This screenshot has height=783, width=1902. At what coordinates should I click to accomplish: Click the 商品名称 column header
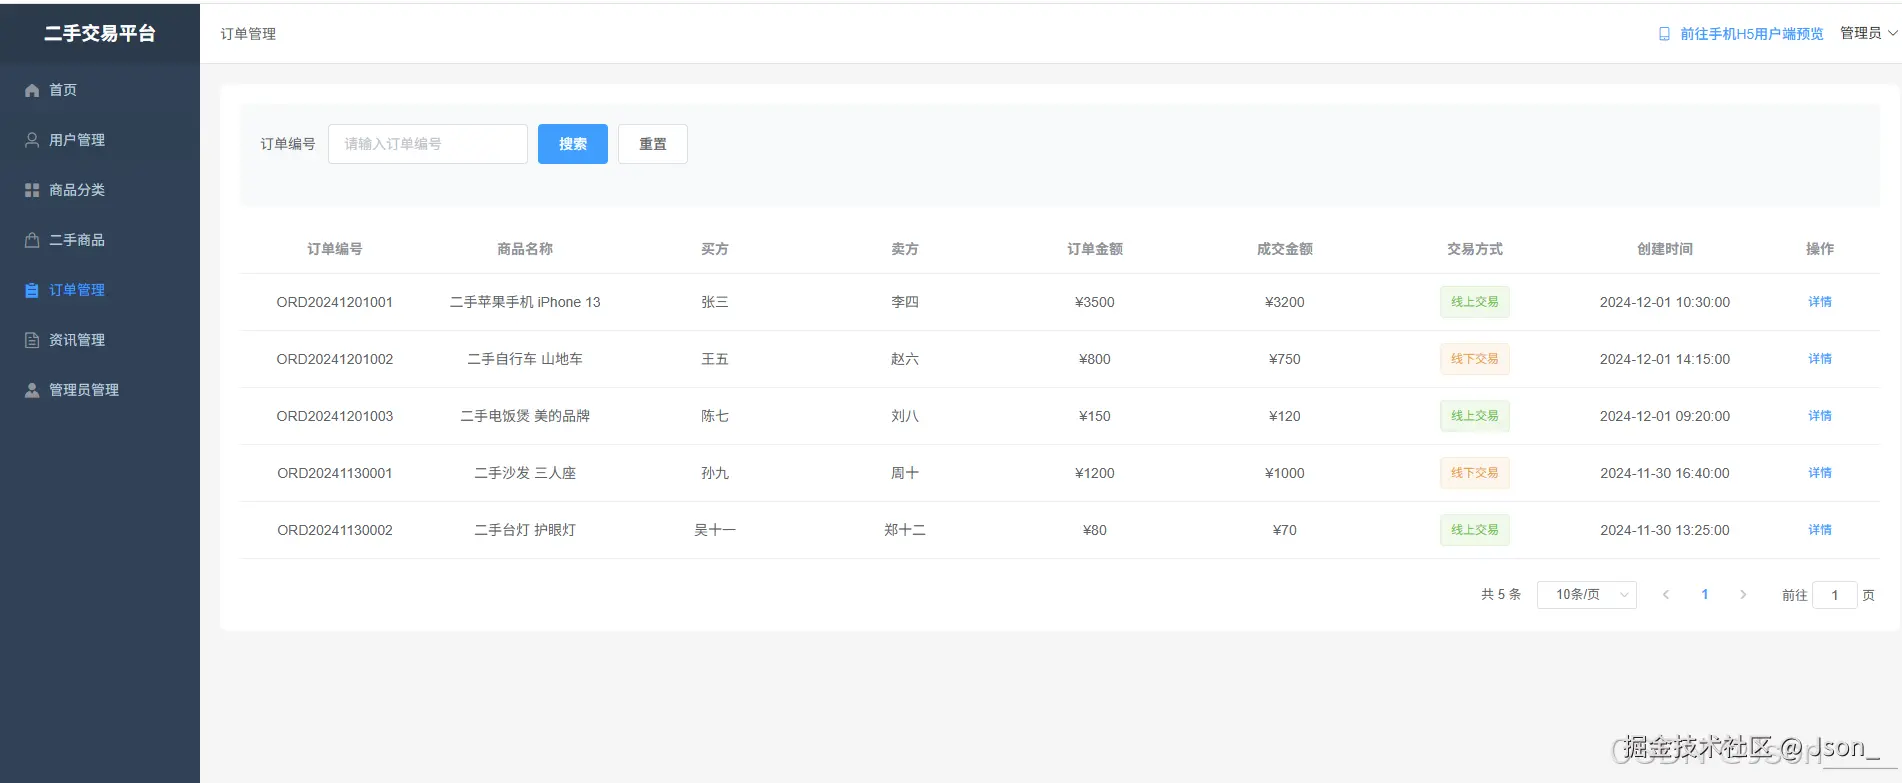(525, 249)
